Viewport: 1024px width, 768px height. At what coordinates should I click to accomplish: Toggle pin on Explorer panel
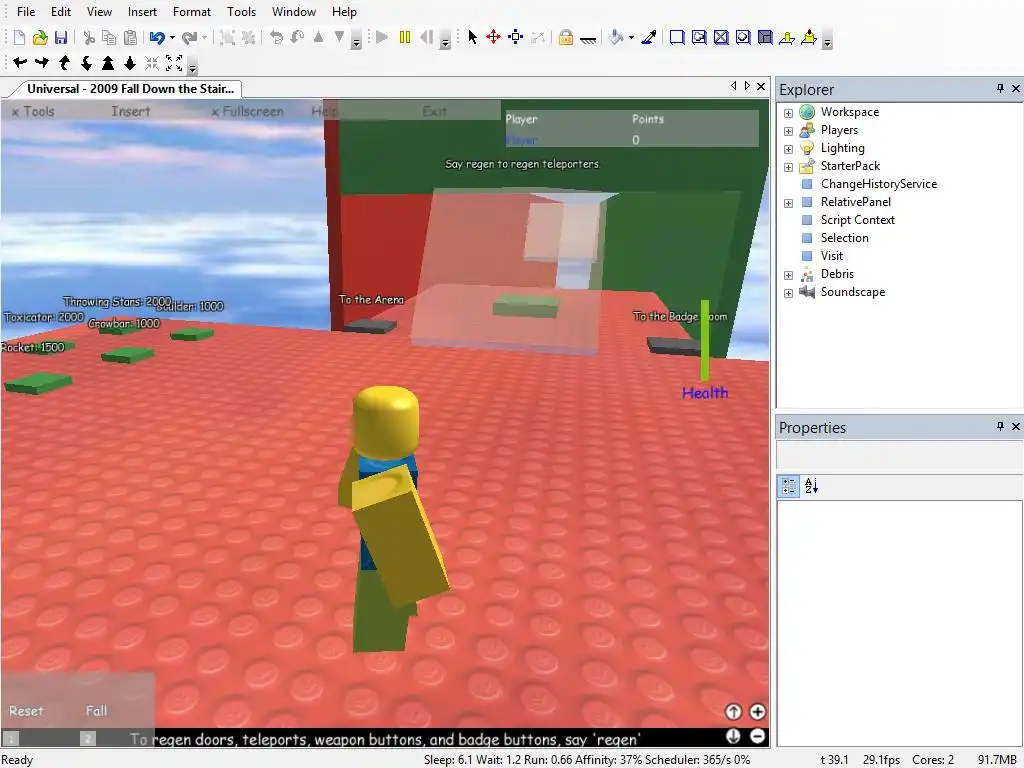pyautogui.click(x=1000, y=88)
